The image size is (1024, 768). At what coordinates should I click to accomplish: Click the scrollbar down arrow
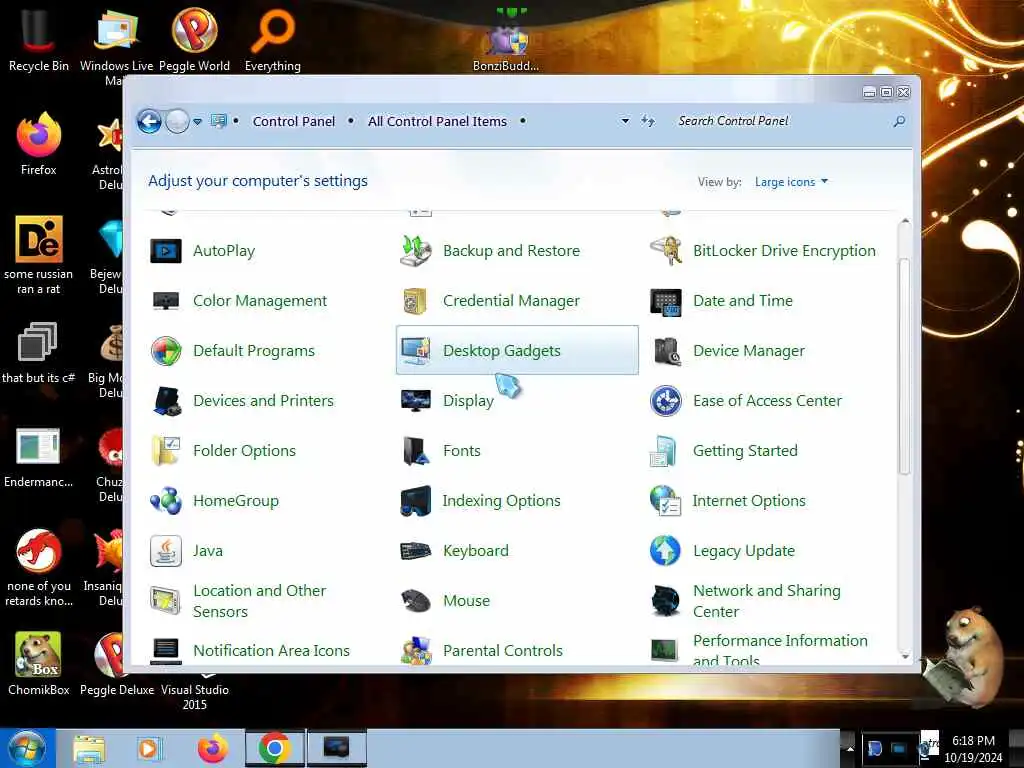click(x=904, y=656)
